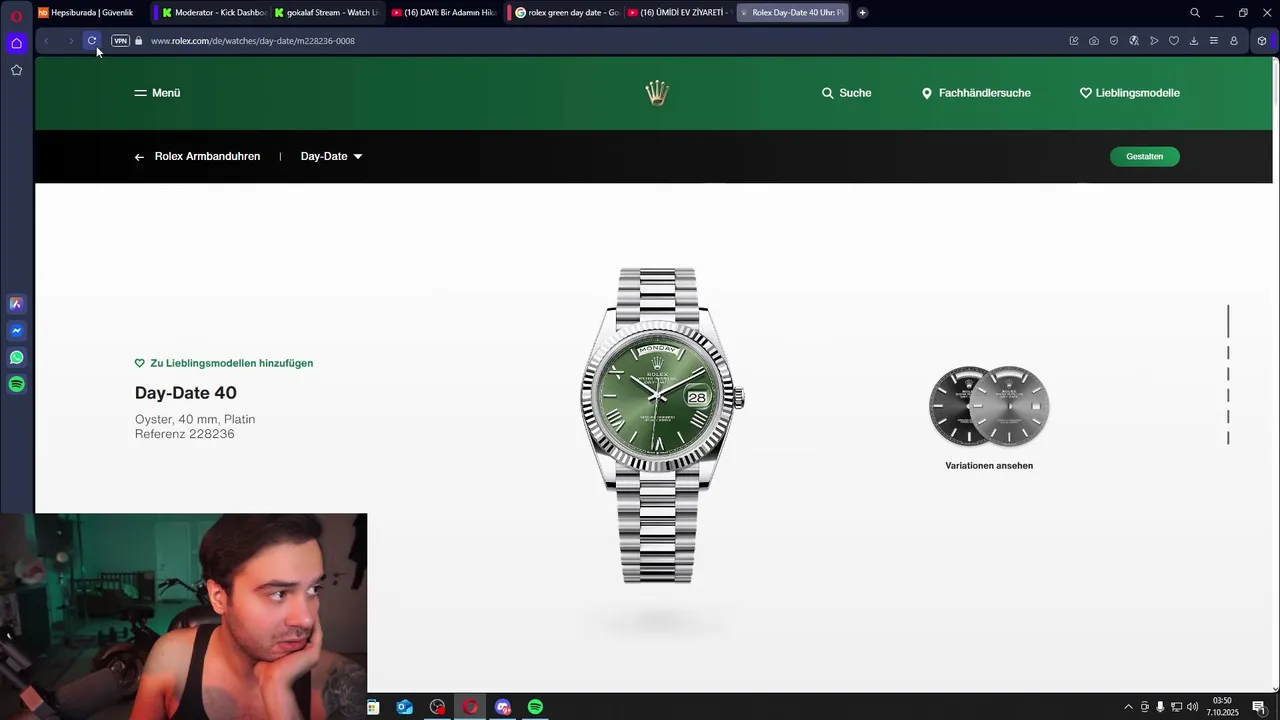Open a new tab with plus
The image size is (1280, 720).
click(862, 13)
